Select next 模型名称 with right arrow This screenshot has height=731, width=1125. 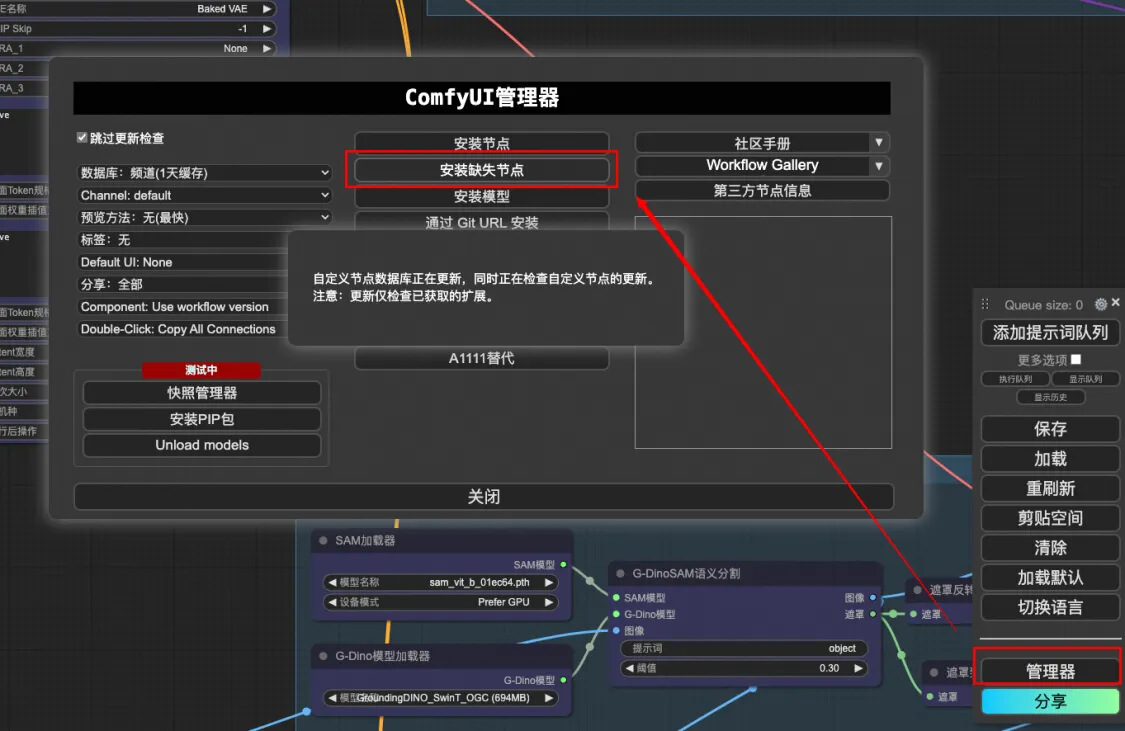pyautogui.click(x=549, y=583)
